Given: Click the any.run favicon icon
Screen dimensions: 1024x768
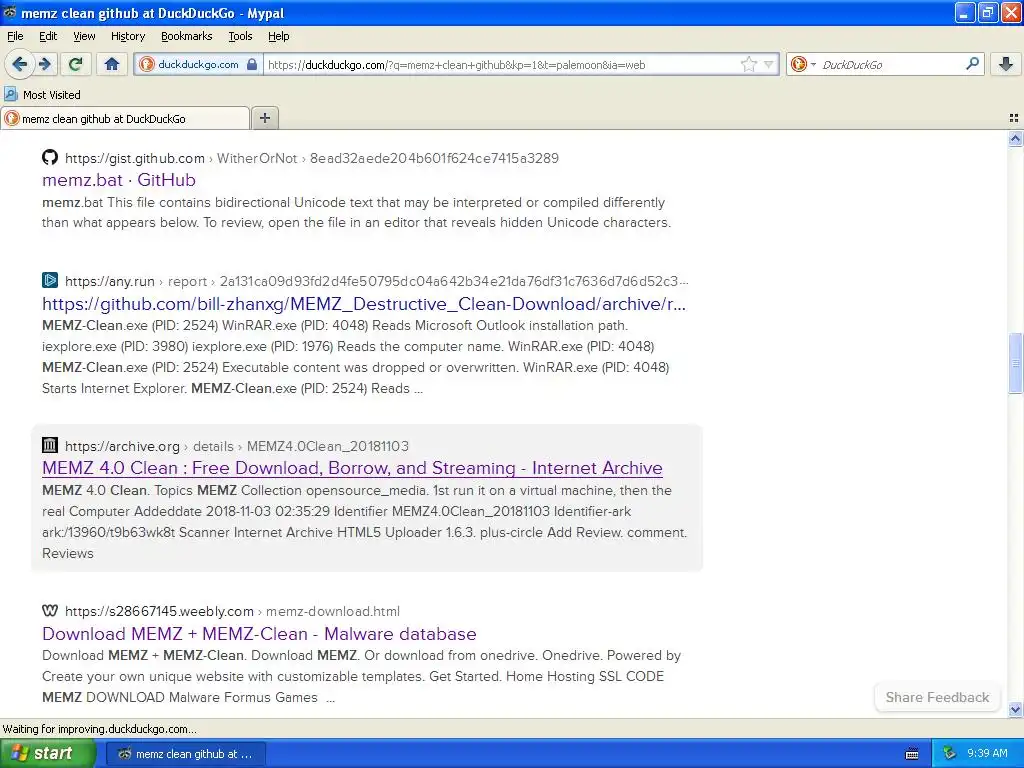Looking at the screenshot, I should point(50,280).
